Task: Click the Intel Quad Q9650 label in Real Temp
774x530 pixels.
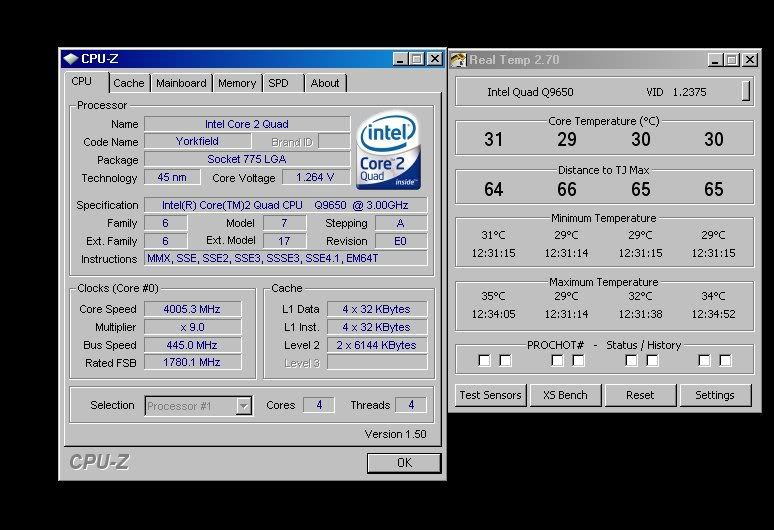Action: point(530,92)
